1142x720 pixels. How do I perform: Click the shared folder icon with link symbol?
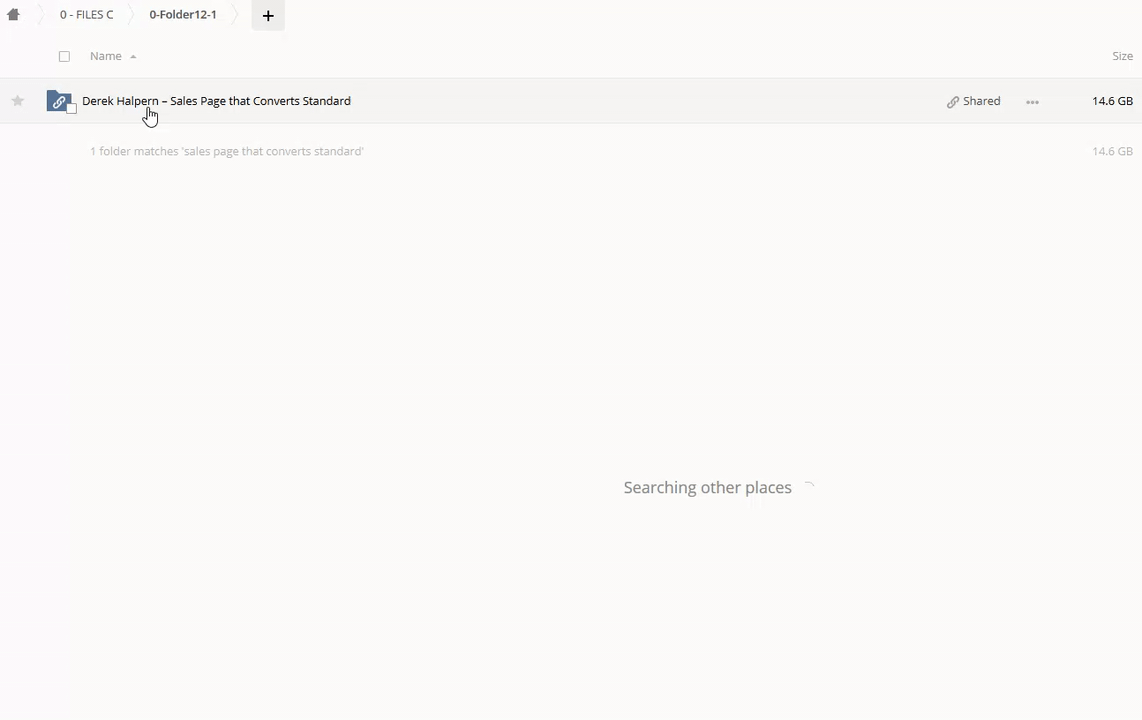[58, 101]
